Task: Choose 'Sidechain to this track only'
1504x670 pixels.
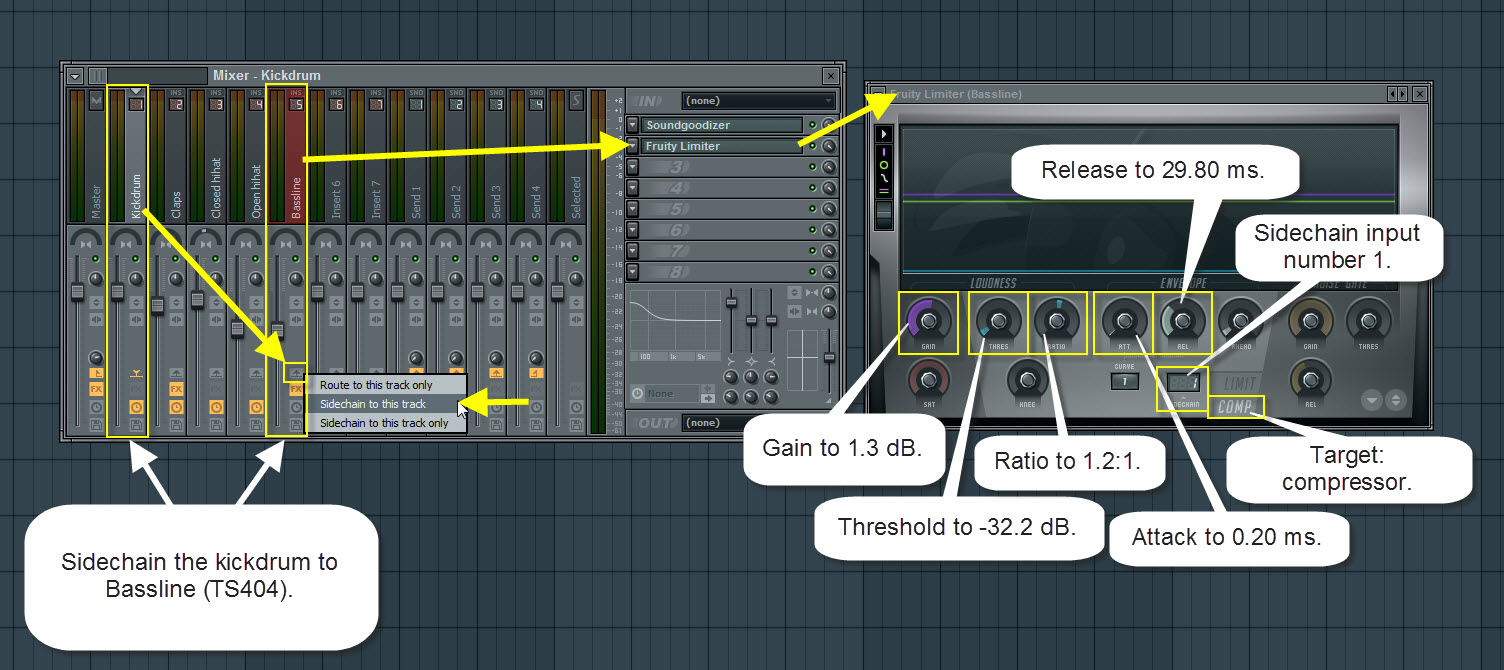Action: point(384,423)
